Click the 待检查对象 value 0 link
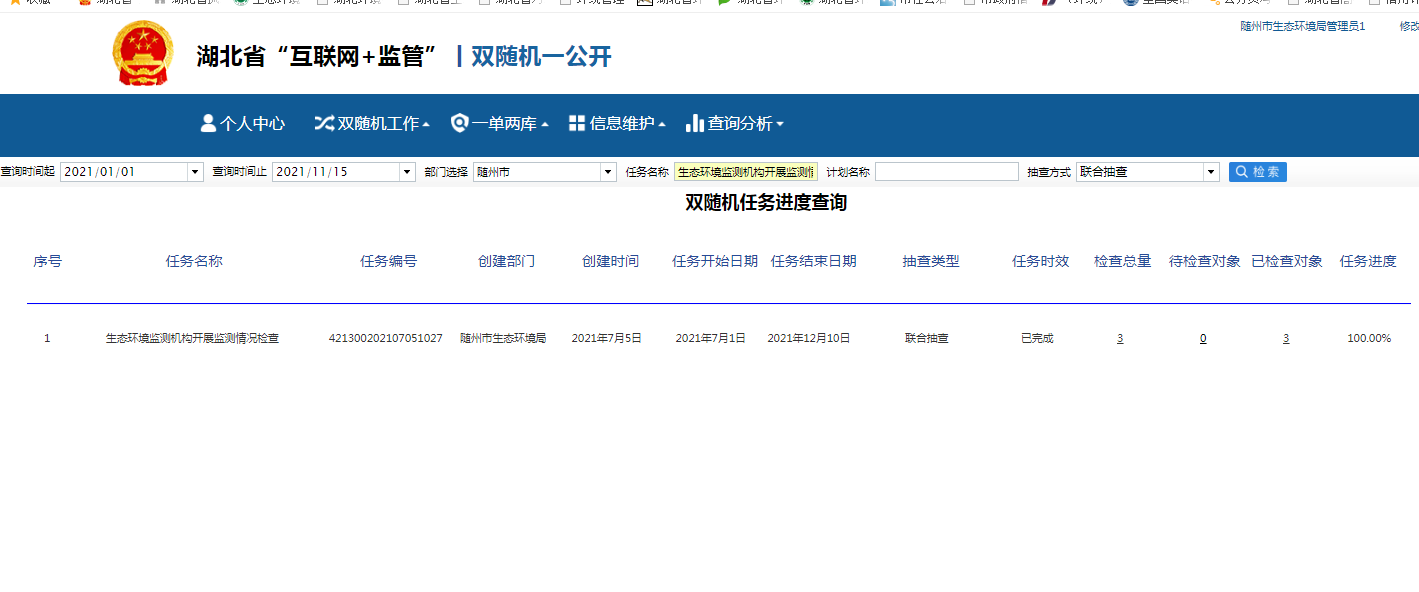This screenshot has width=1419, height=592. (1203, 339)
